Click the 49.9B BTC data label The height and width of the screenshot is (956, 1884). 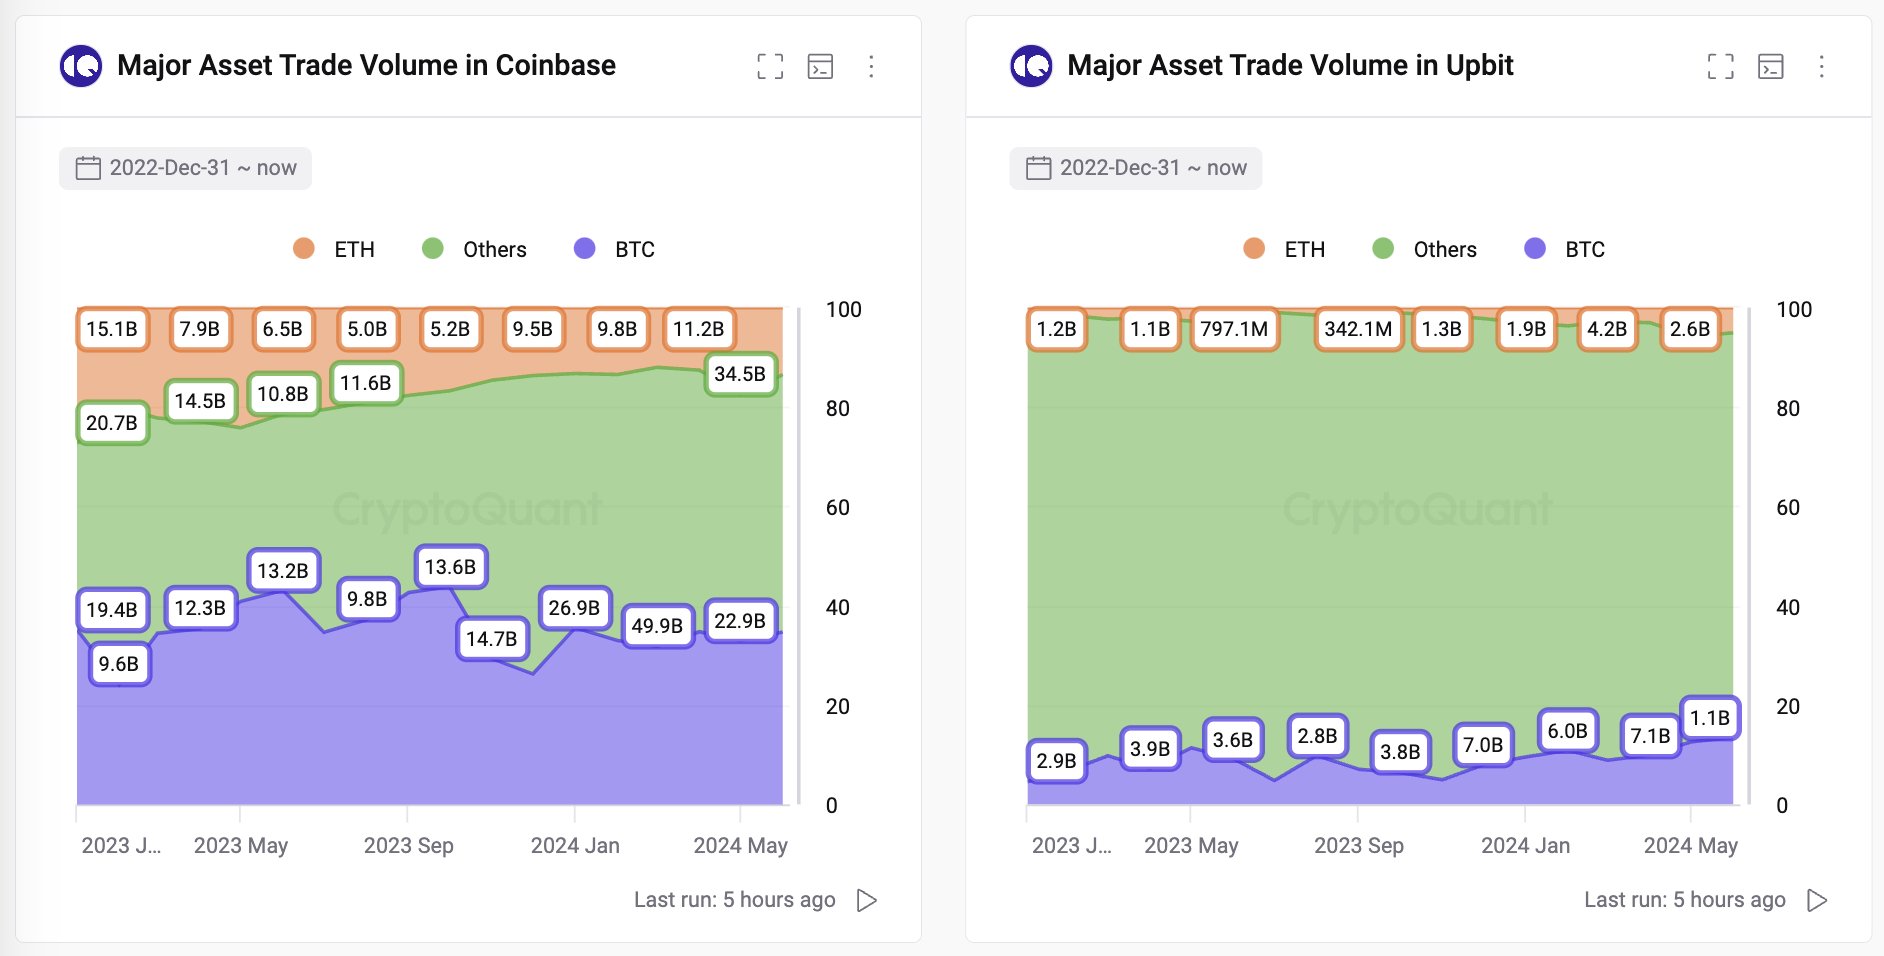point(657,626)
